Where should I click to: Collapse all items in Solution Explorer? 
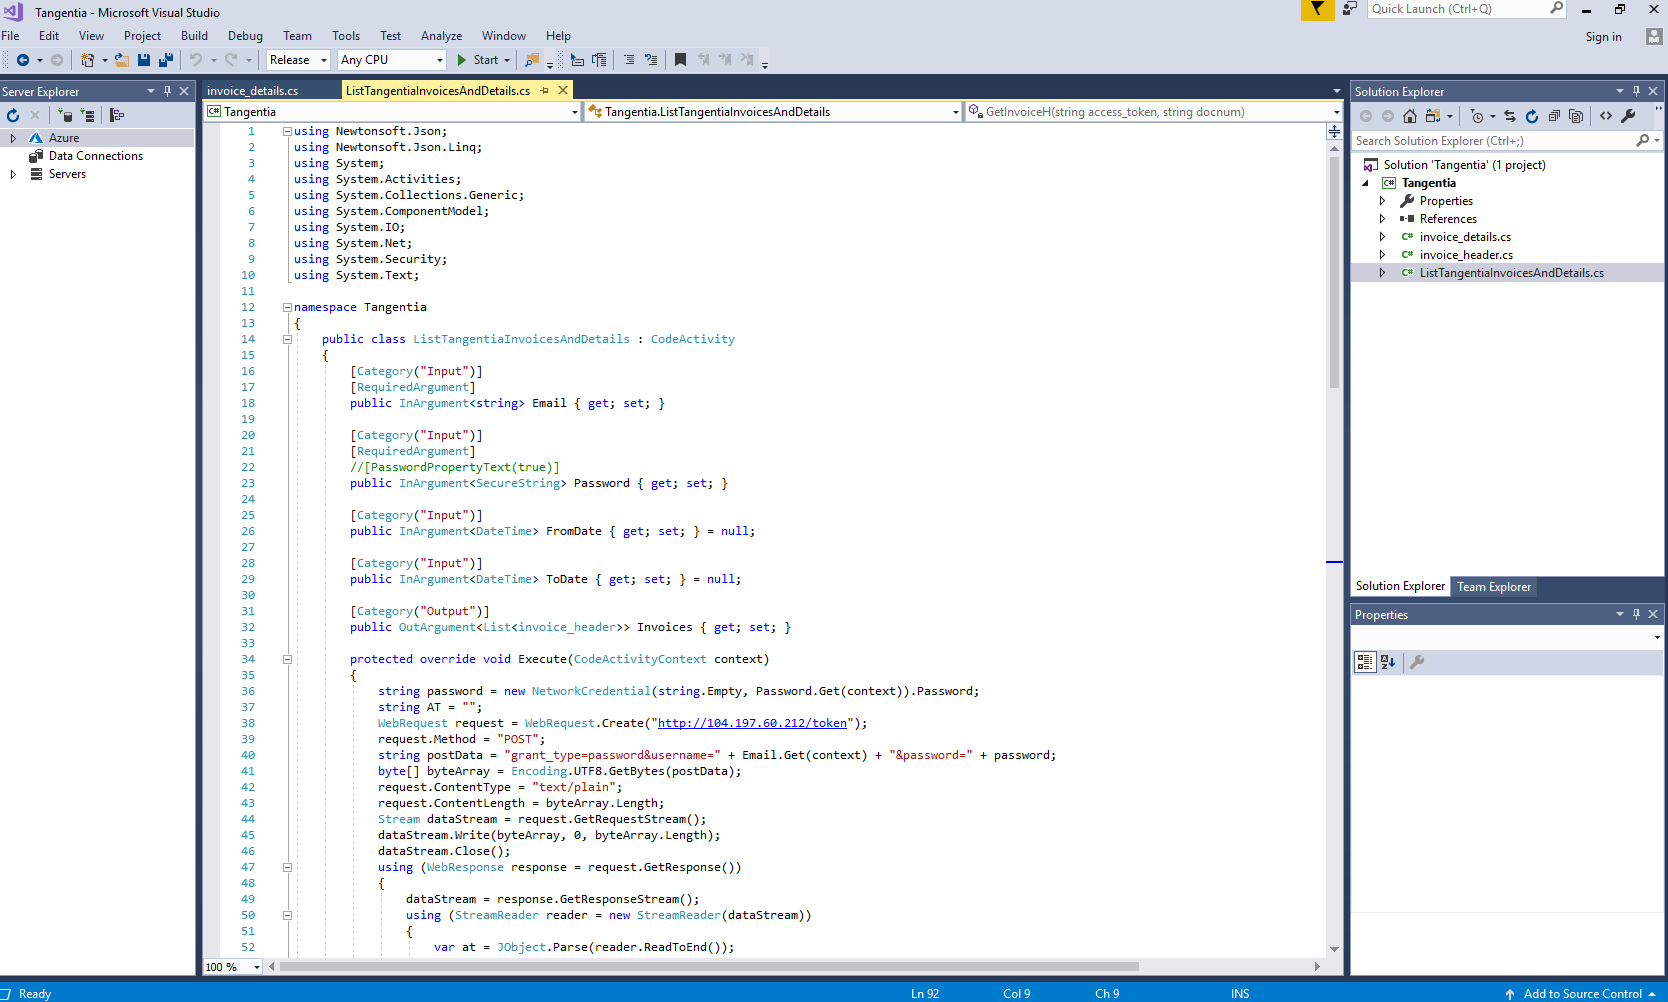click(1554, 116)
